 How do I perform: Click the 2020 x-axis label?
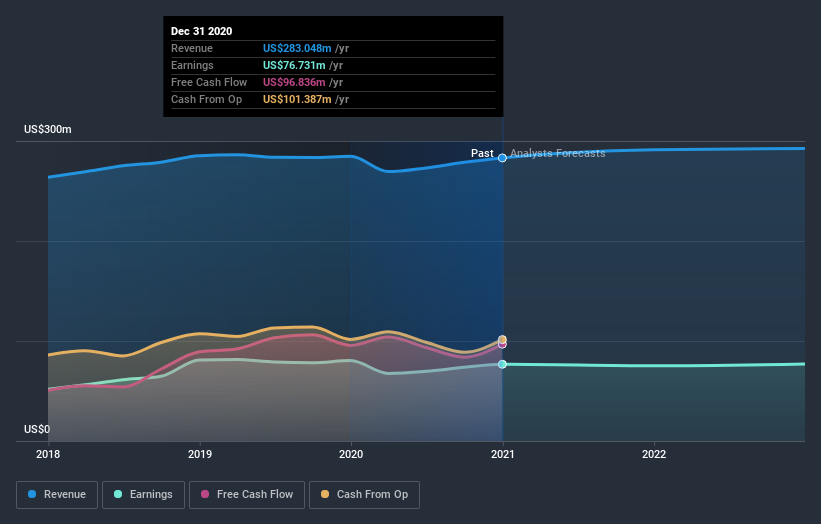click(351, 454)
